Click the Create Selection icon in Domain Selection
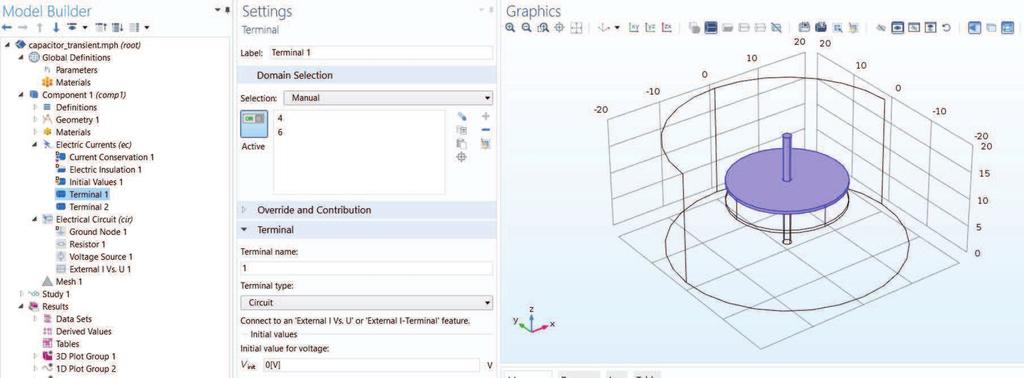1024x378 pixels. coord(462,116)
